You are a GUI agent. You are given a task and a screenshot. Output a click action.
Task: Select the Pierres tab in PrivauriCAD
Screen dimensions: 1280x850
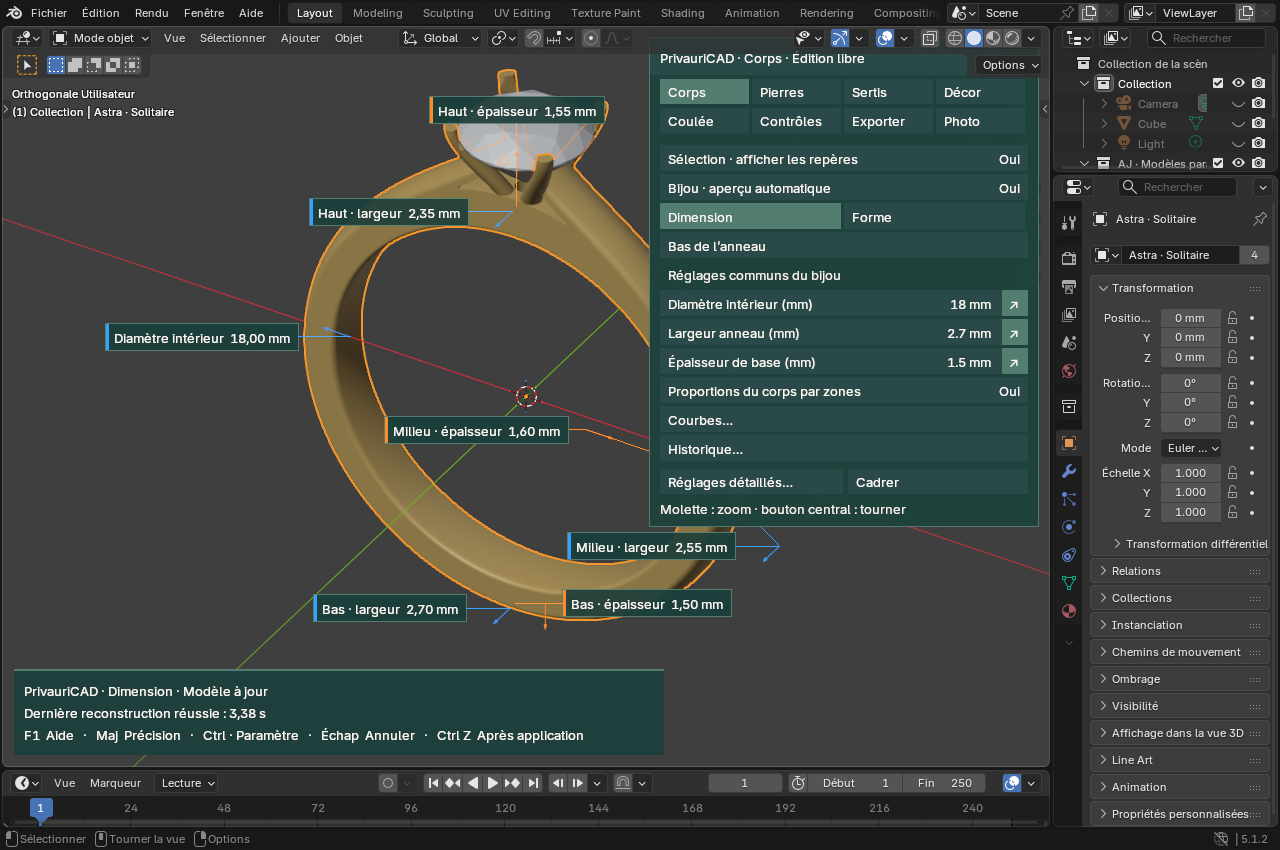click(x=796, y=92)
